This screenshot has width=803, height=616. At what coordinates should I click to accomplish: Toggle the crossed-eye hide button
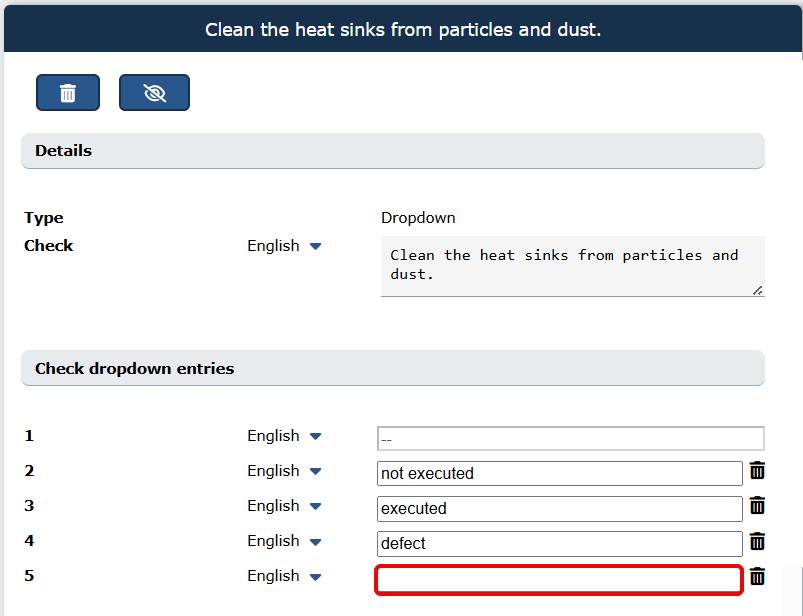pyautogui.click(x=154, y=93)
